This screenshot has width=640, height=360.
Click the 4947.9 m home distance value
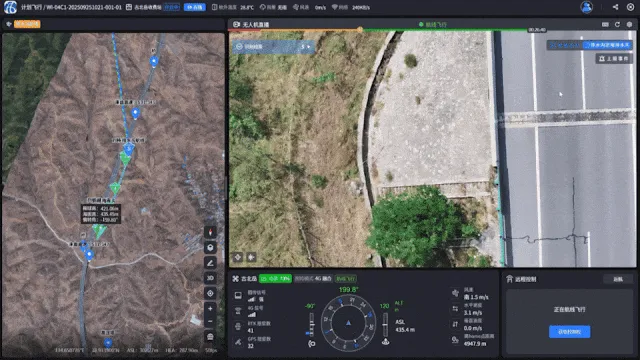click(x=475, y=344)
